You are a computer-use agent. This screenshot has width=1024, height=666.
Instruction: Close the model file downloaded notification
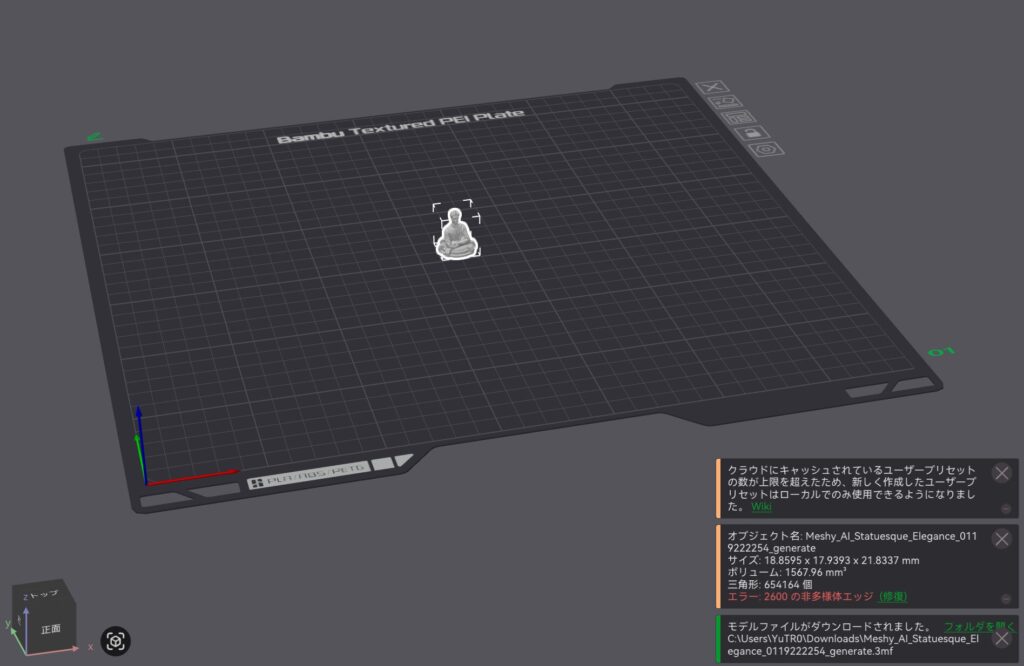click(x=1001, y=638)
